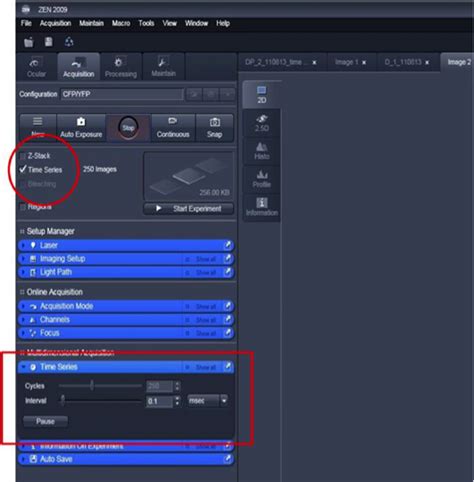Expand the Channels panel

(23, 320)
